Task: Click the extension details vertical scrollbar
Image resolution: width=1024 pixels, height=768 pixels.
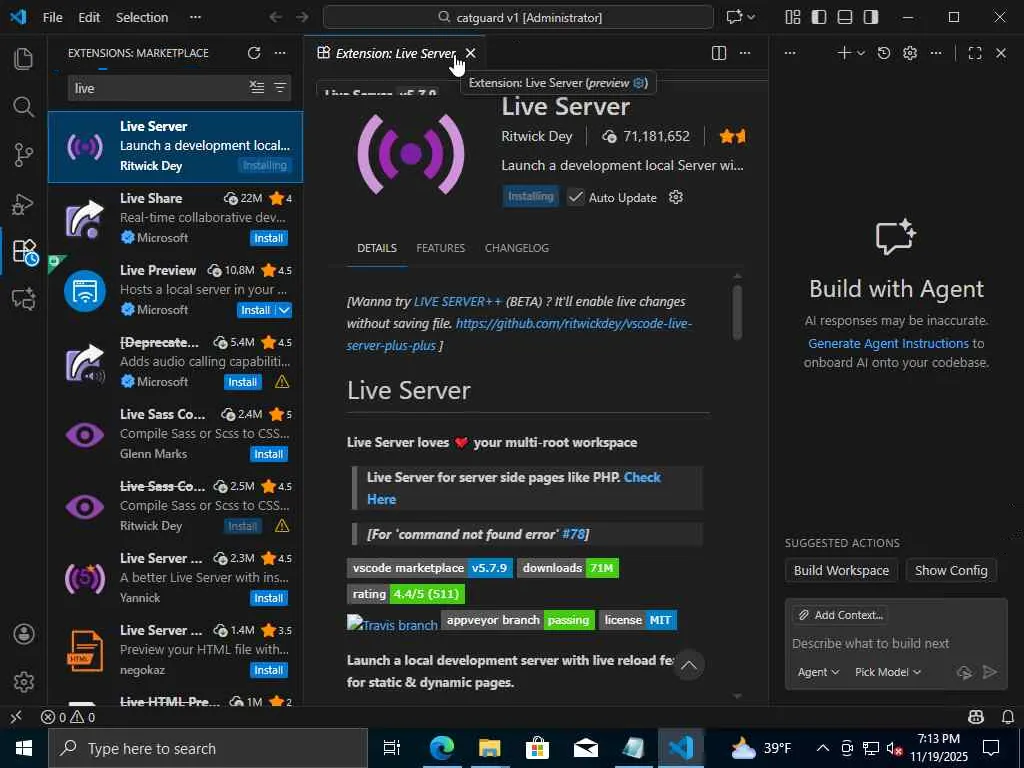Action: coord(737,312)
